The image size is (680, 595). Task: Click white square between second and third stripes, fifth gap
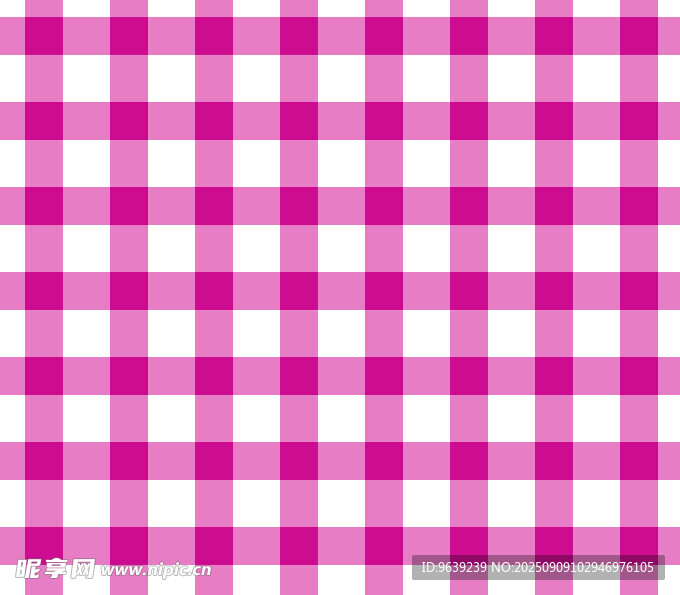coord(171,418)
